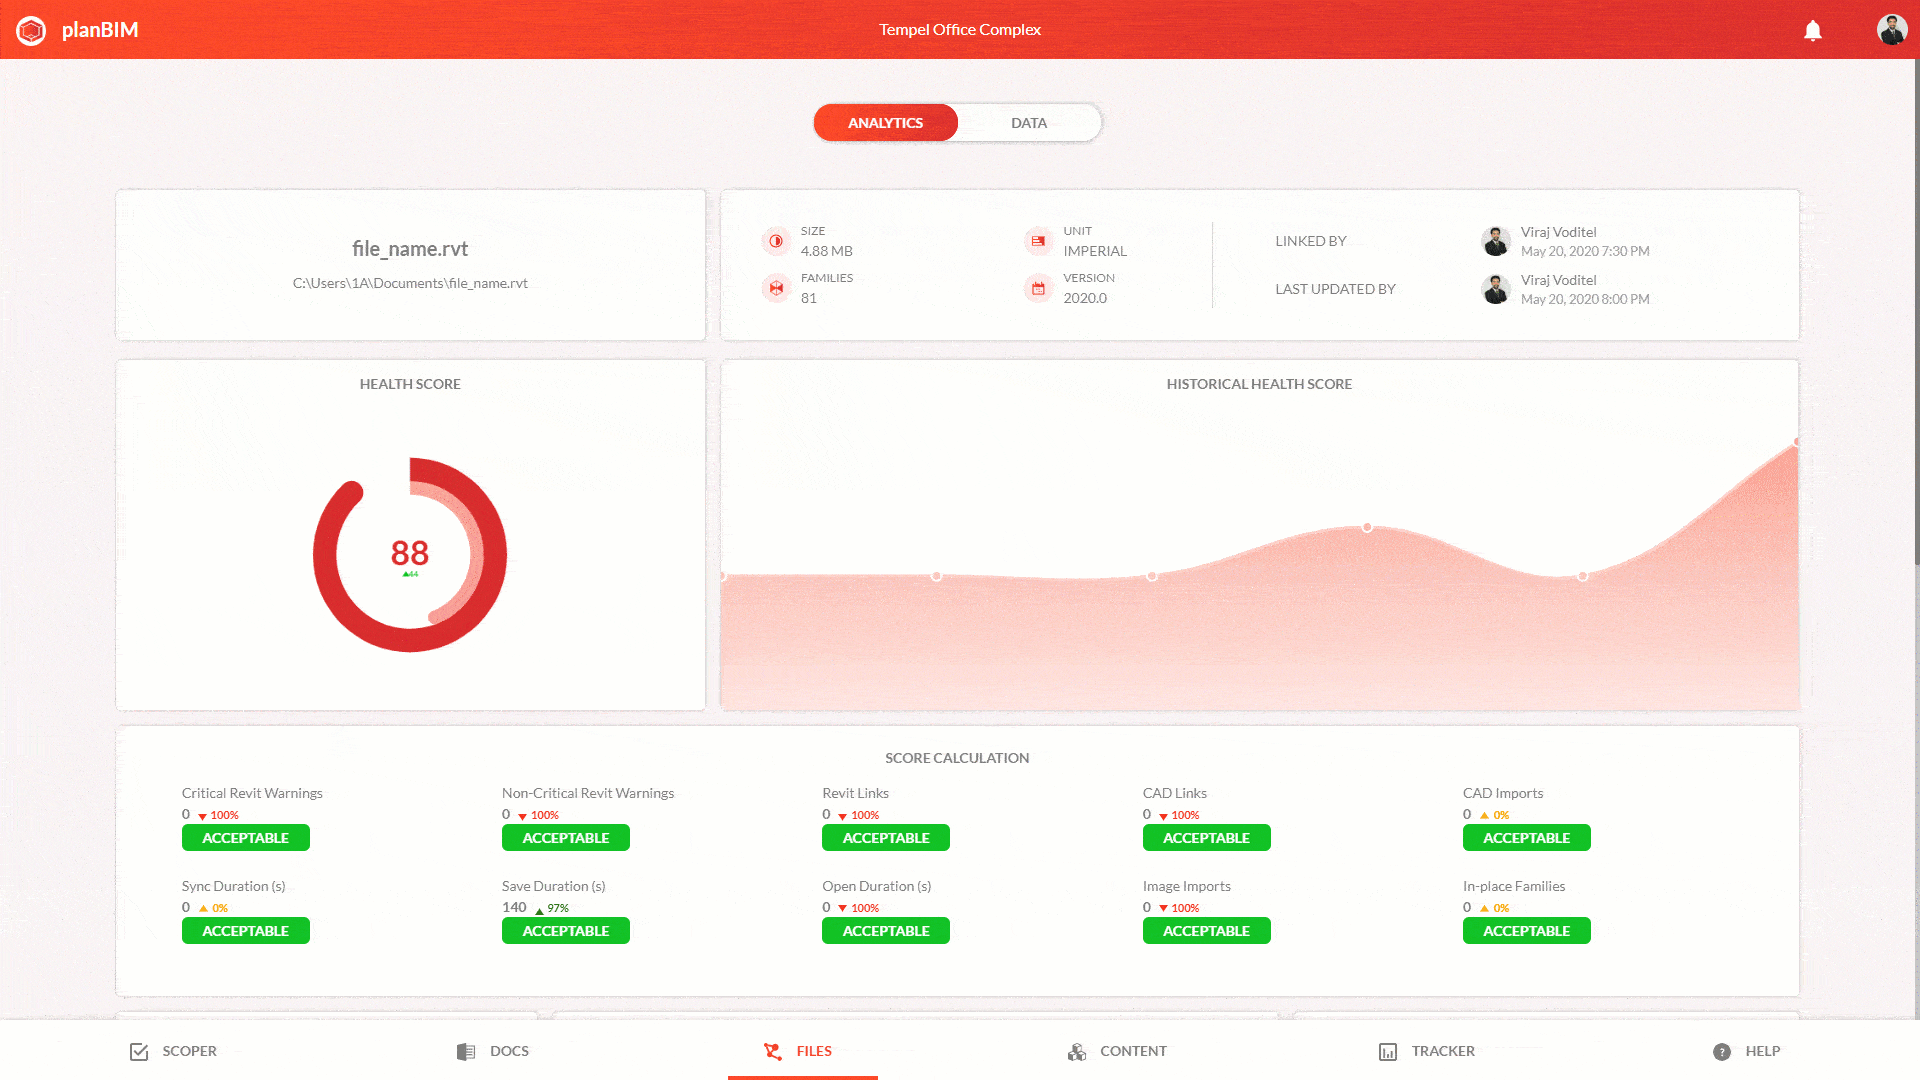Image resolution: width=1920 pixels, height=1080 pixels.
Task: Click the planBIM logo icon
Action: click(x=31, y=30)
